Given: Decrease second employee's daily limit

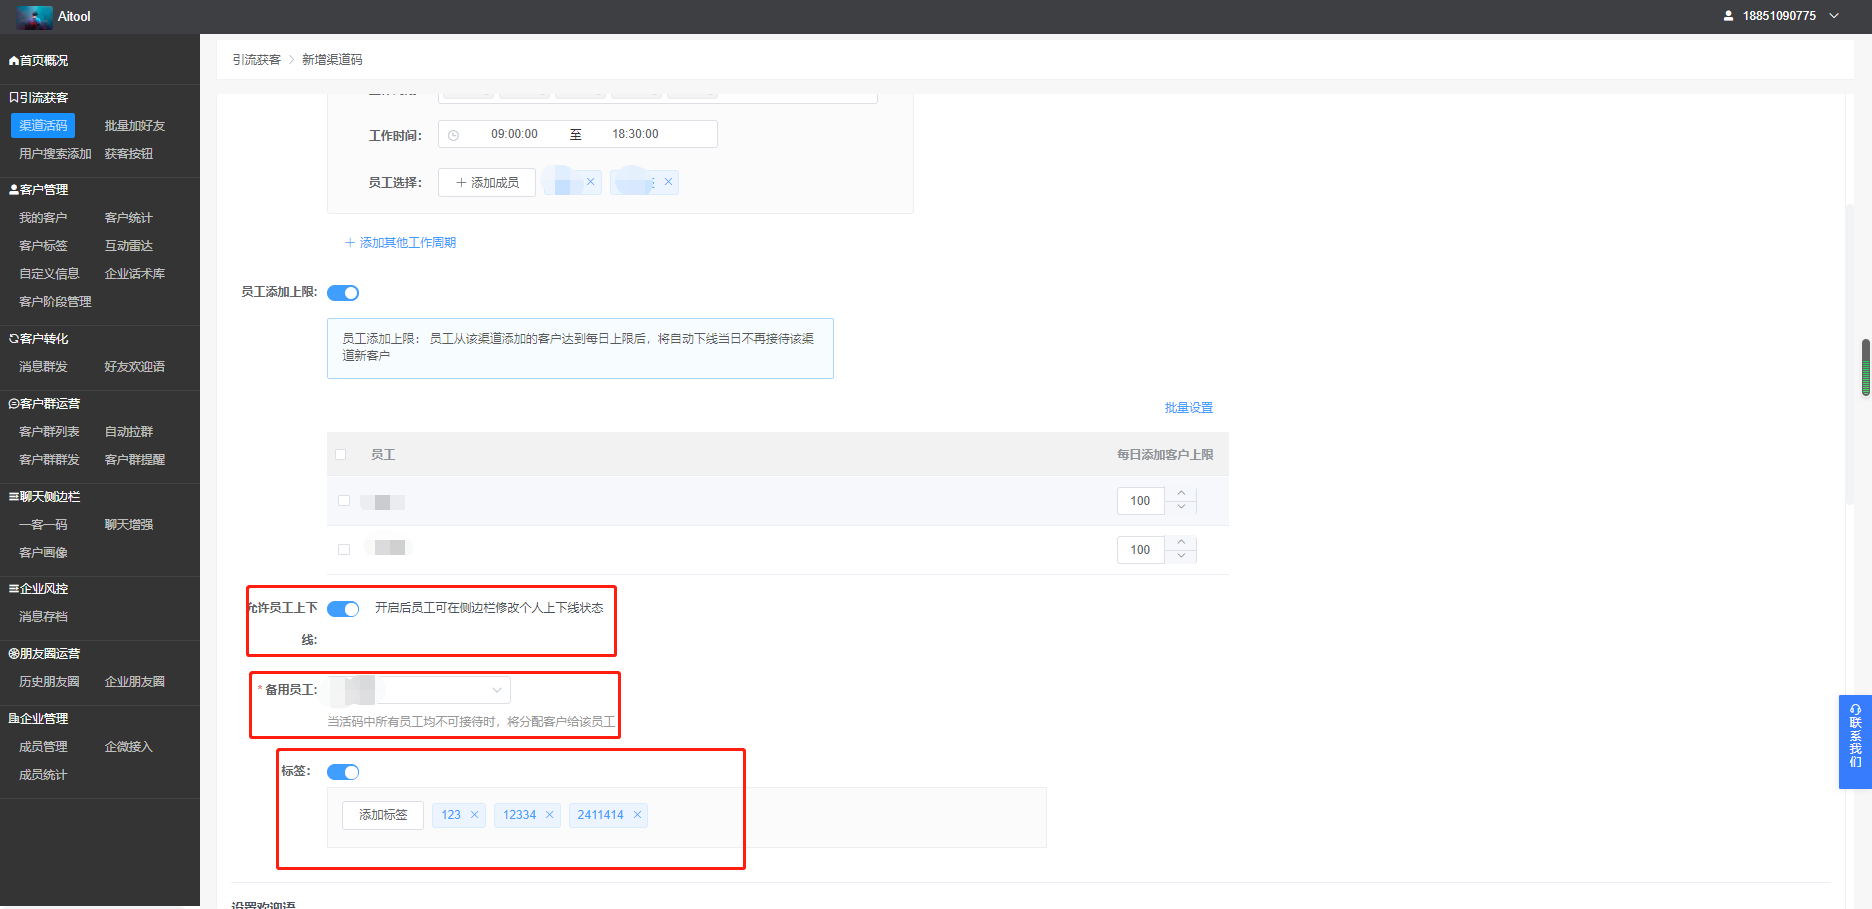Looking at the screenshot, I should coord(1181,556).
